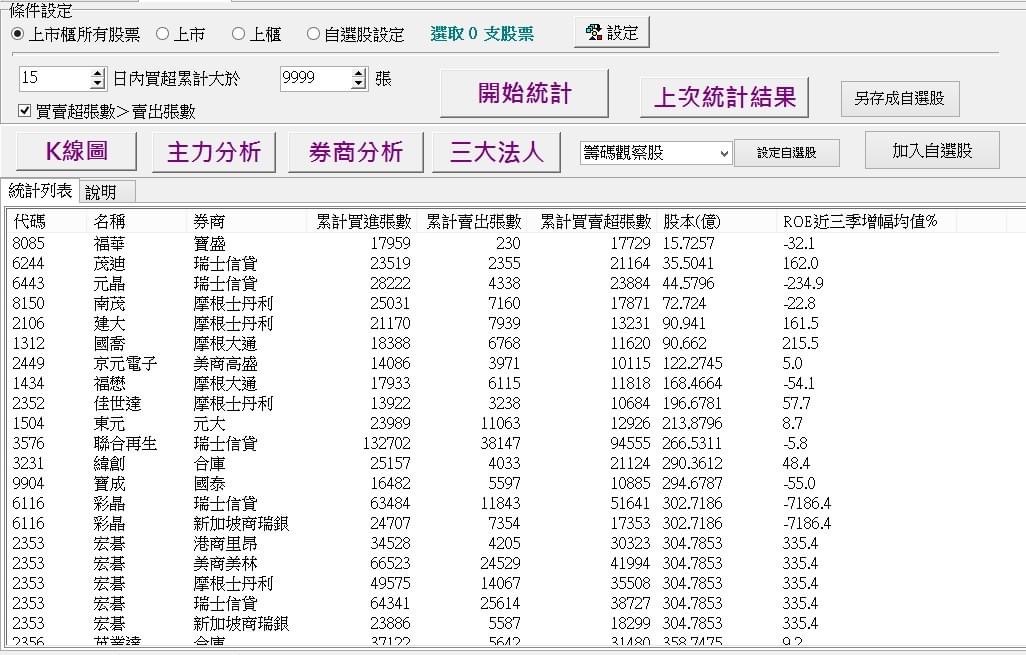The height and width of the screenshot is (655, 1026).
Task: Increase the days value with up arrow
Action: tap(97, 73)
